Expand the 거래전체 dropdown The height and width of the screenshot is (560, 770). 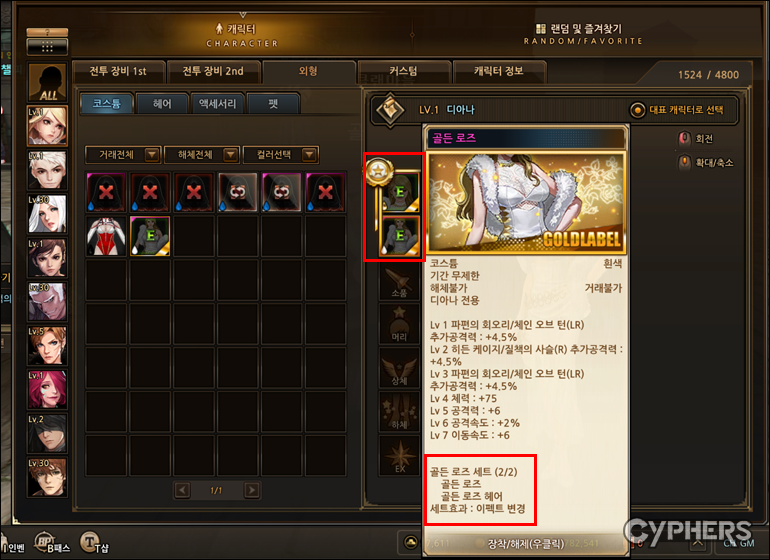pos(123,155)
